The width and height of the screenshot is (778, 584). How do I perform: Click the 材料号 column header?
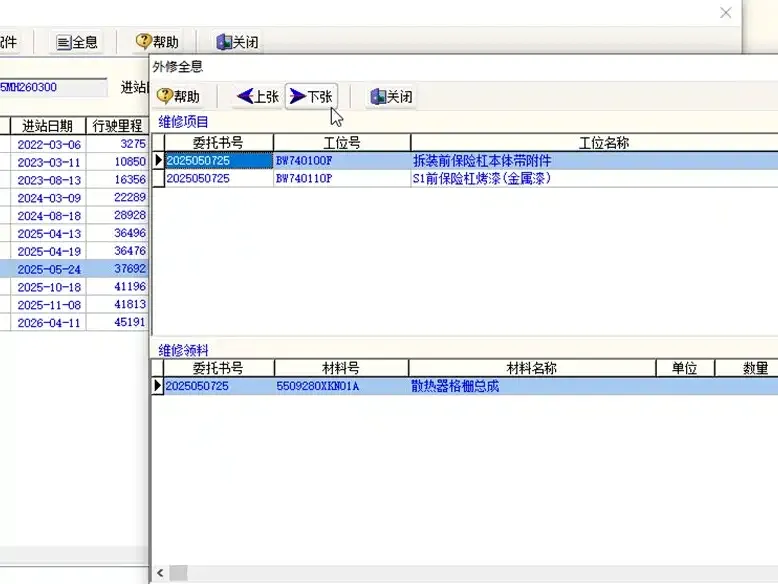341,368
